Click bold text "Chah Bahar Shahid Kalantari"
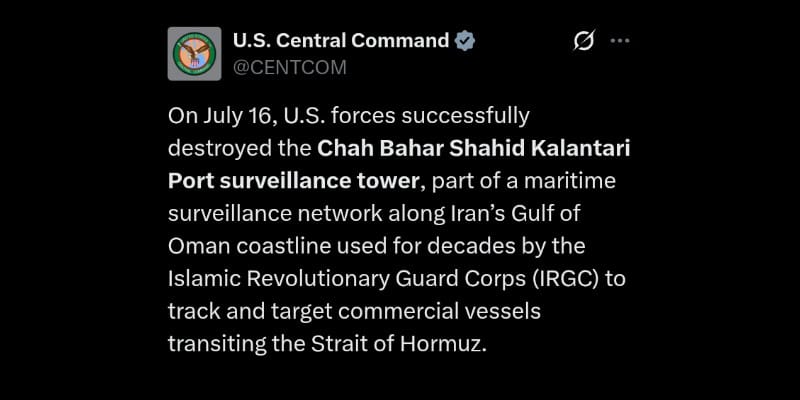This screenshot has height=400, width=800. (x=473, y=148)
